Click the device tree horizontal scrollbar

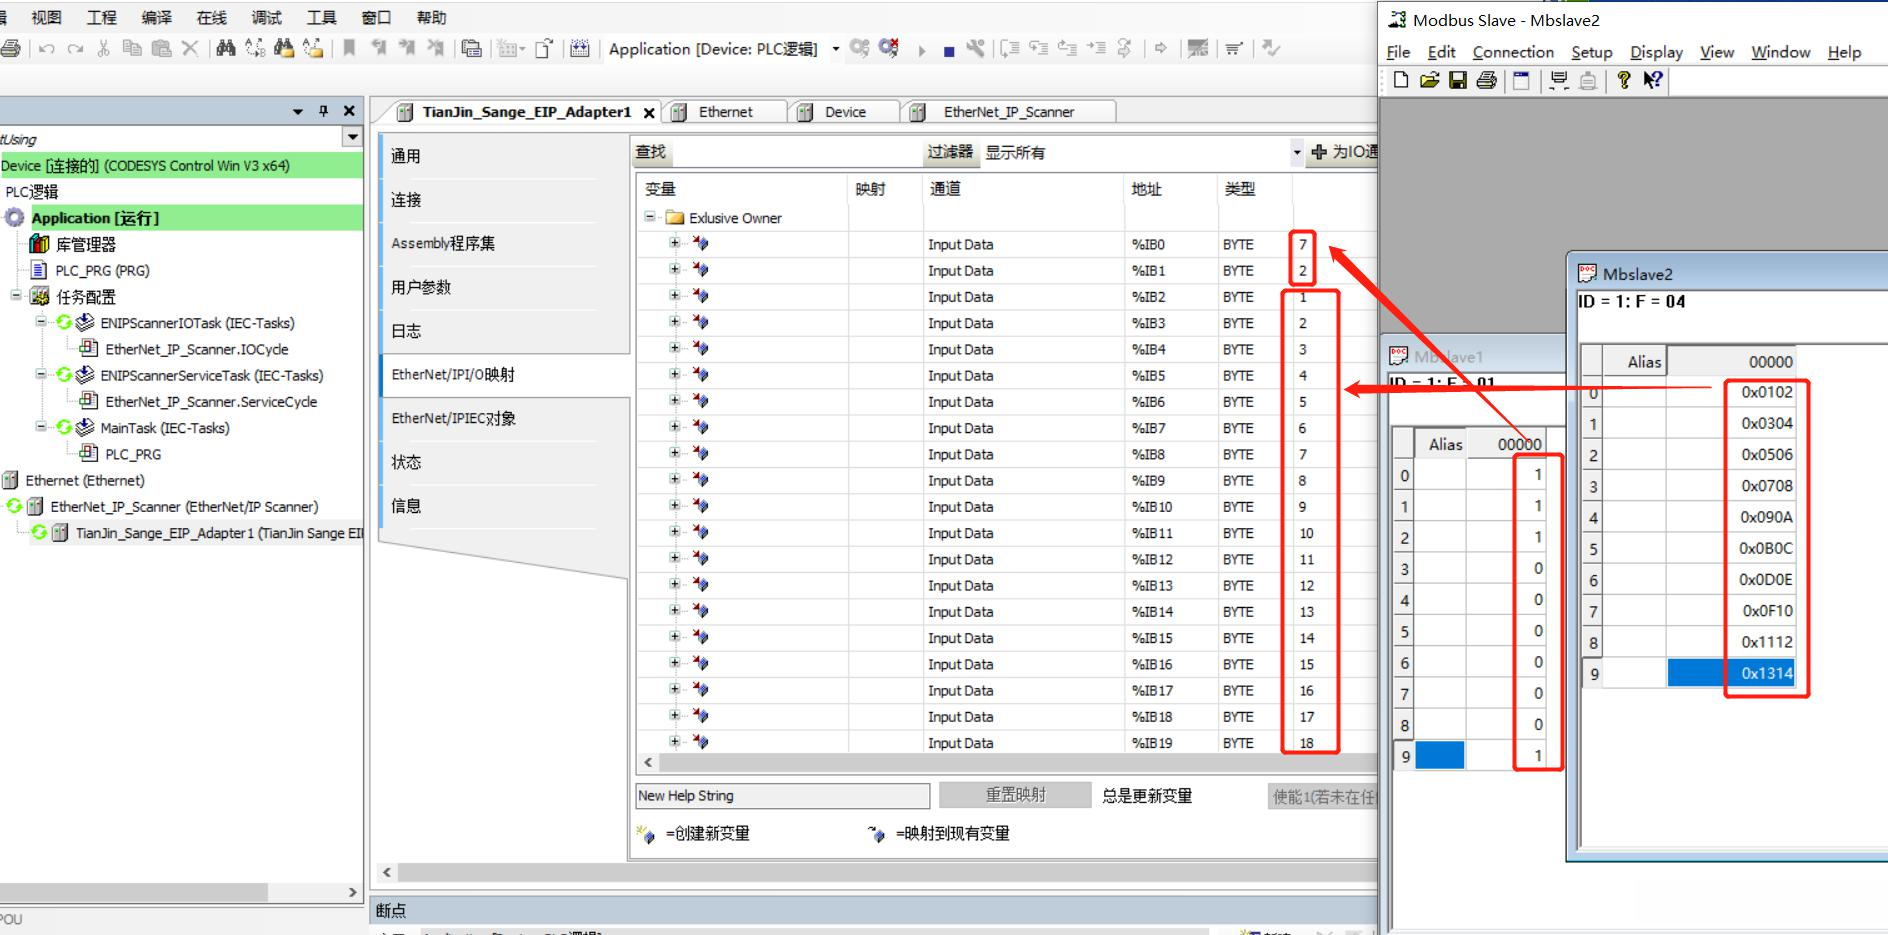click(133, 891)
